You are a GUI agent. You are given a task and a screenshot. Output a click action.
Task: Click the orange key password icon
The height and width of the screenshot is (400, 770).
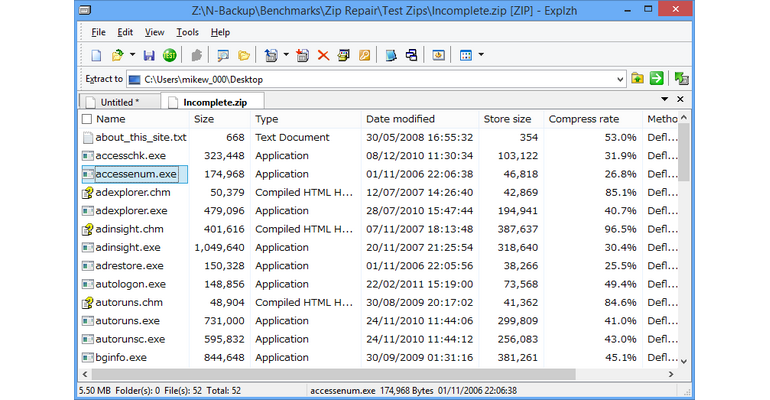pyautogui.click(x=364, y=55)
